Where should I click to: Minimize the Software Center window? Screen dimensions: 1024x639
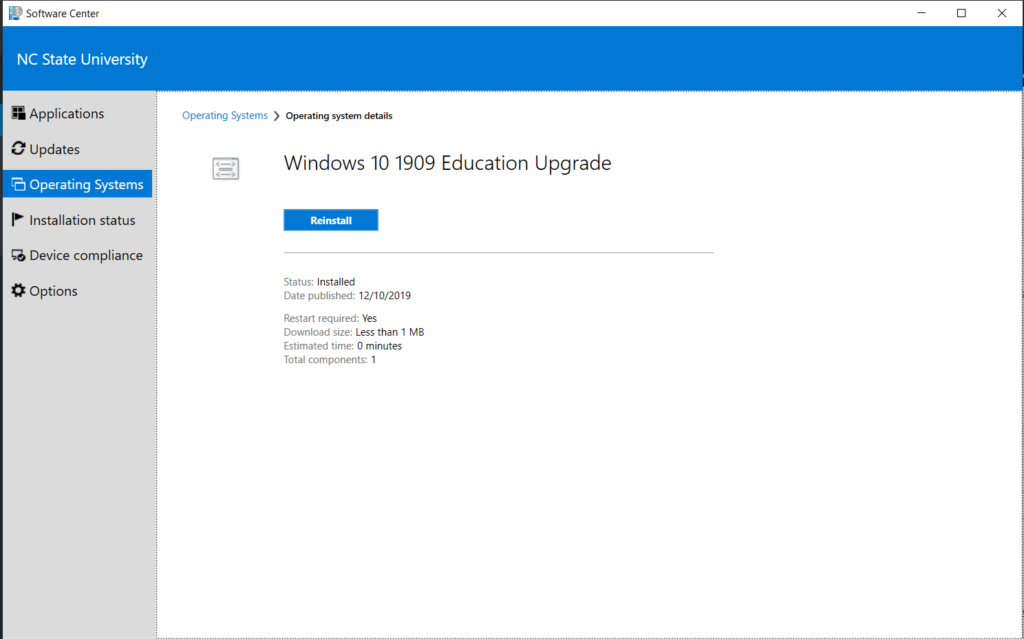coord(921,12)
